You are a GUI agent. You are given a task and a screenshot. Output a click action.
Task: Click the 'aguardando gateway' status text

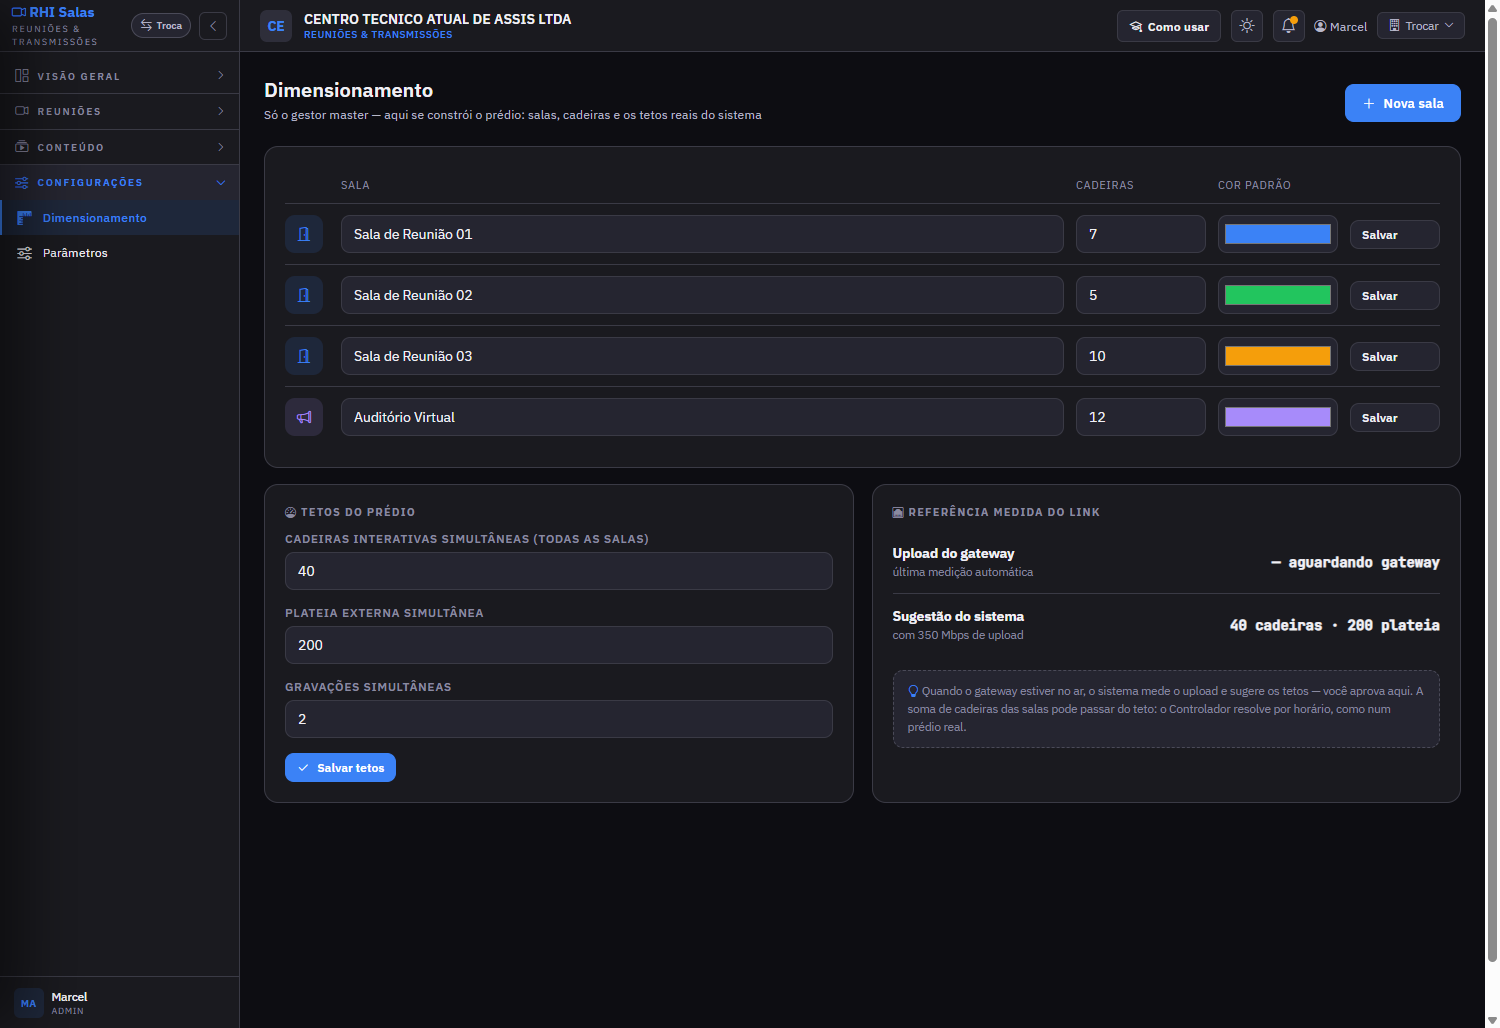pyautogui.click(x=1364, y=563)
